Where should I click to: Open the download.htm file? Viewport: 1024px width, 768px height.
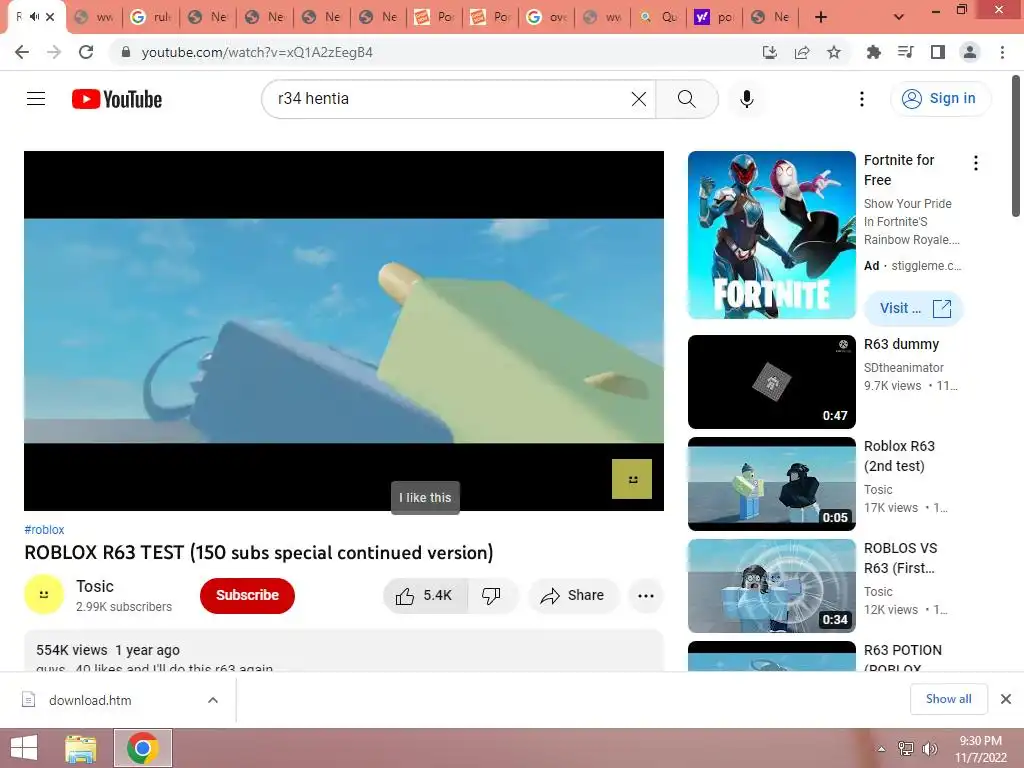(90, 700)
